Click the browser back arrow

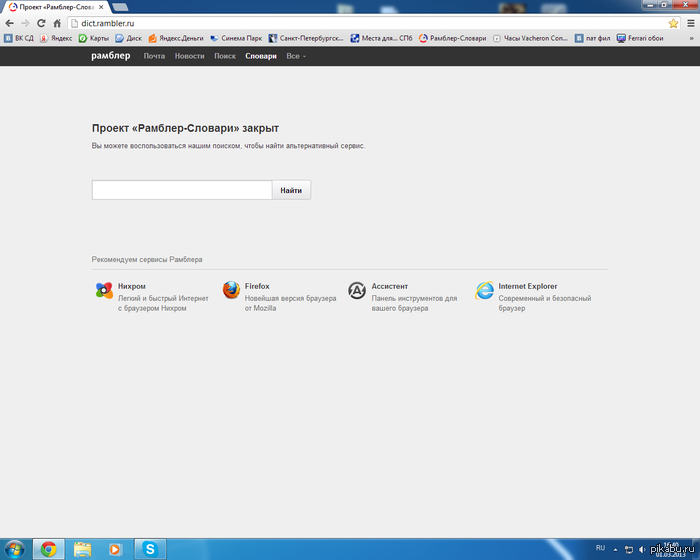(9, 23)
